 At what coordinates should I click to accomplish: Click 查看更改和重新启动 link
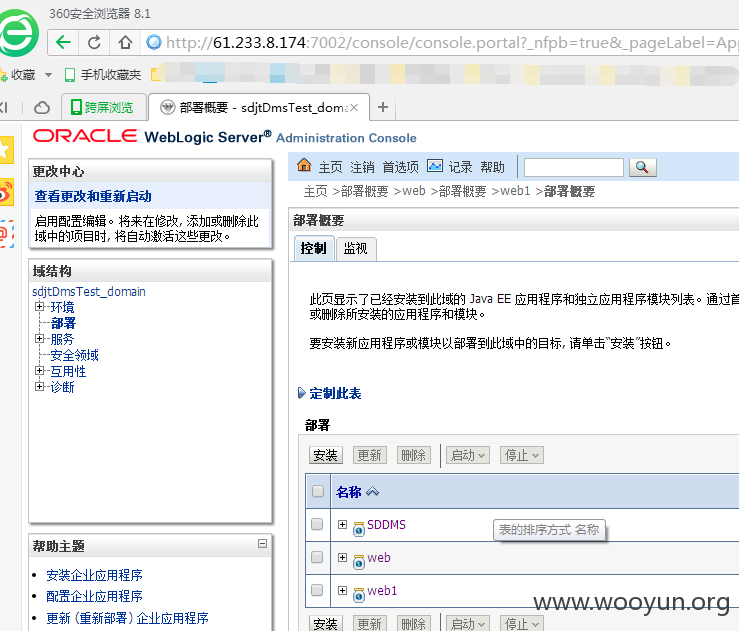(x=93, y=196)
